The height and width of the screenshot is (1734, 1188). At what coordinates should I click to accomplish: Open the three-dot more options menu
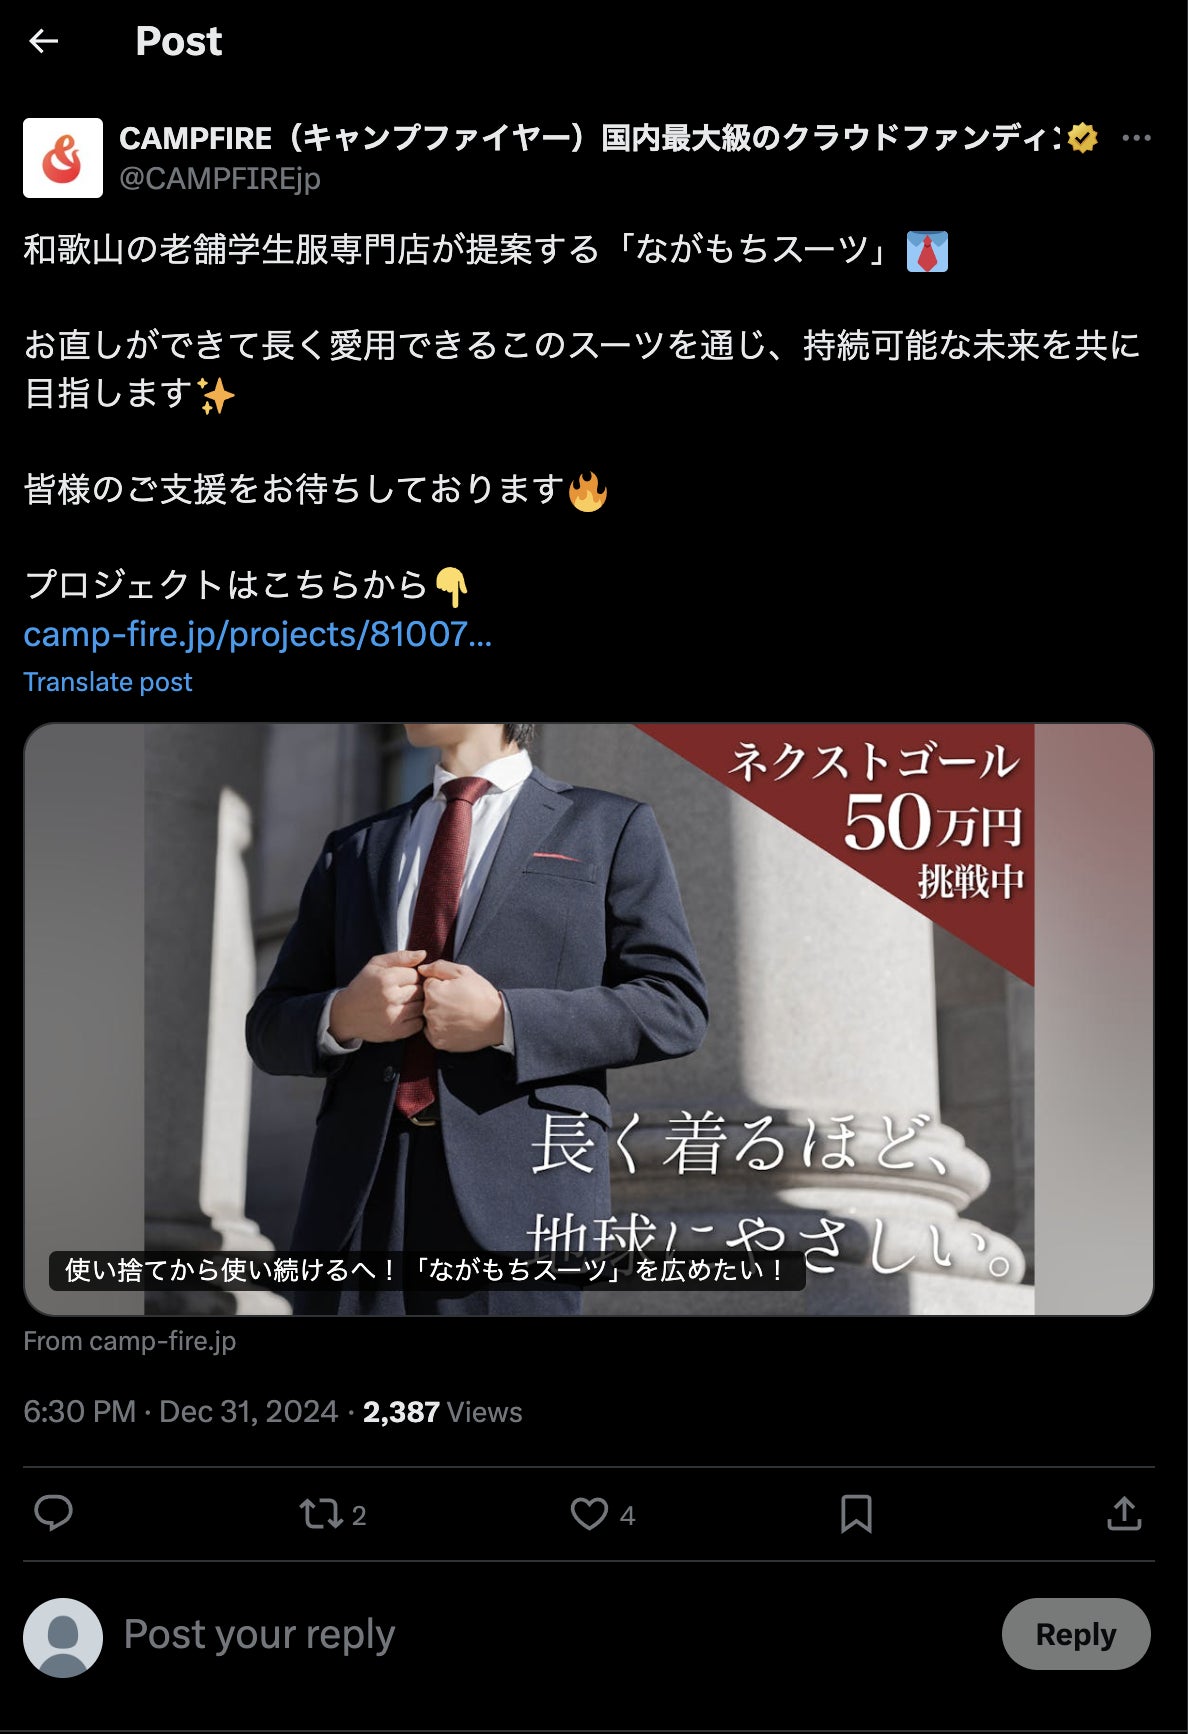(x=1136, y=138)
